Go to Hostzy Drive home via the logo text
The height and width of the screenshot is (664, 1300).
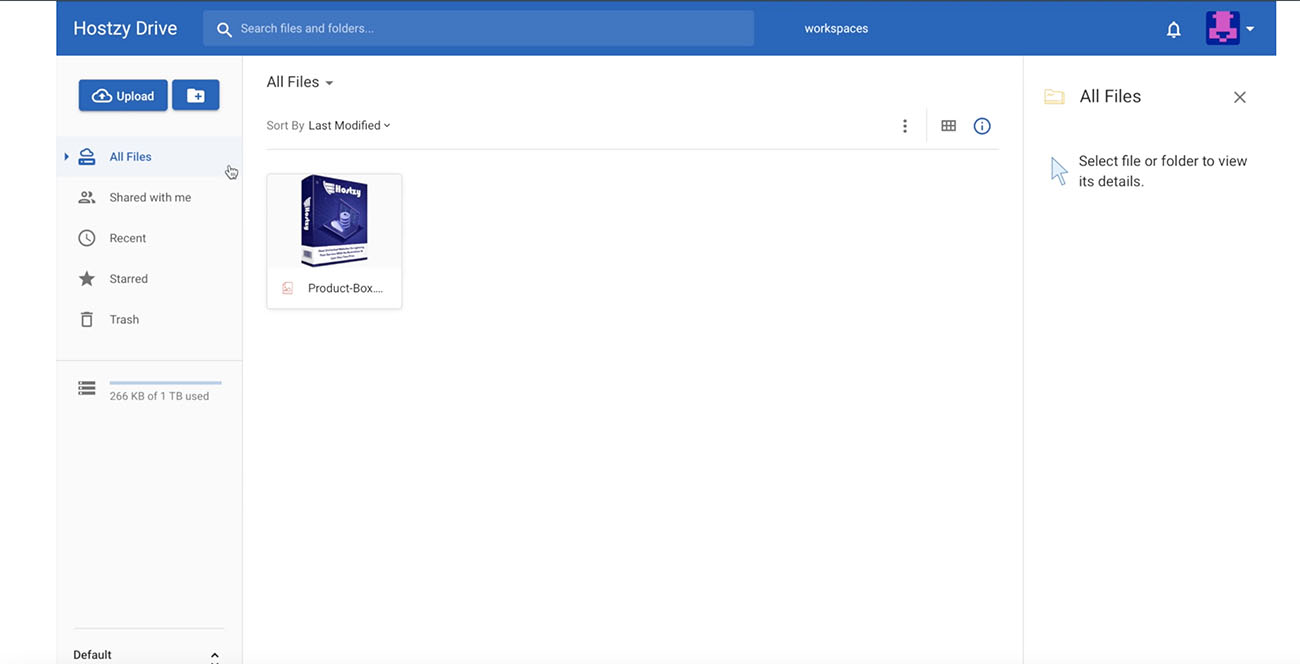pos(125,28)
